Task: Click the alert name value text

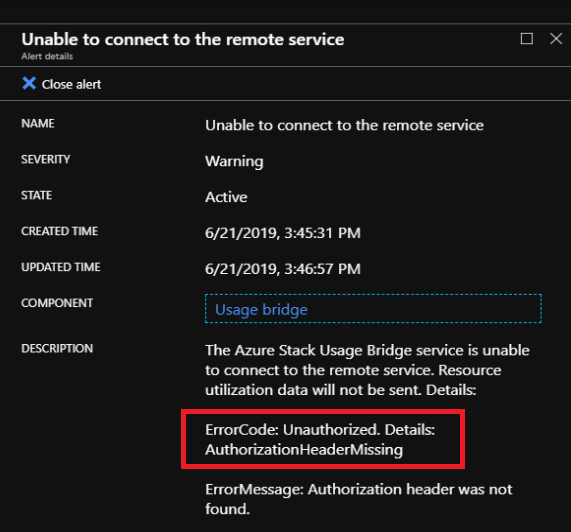Action: point(344,125)
